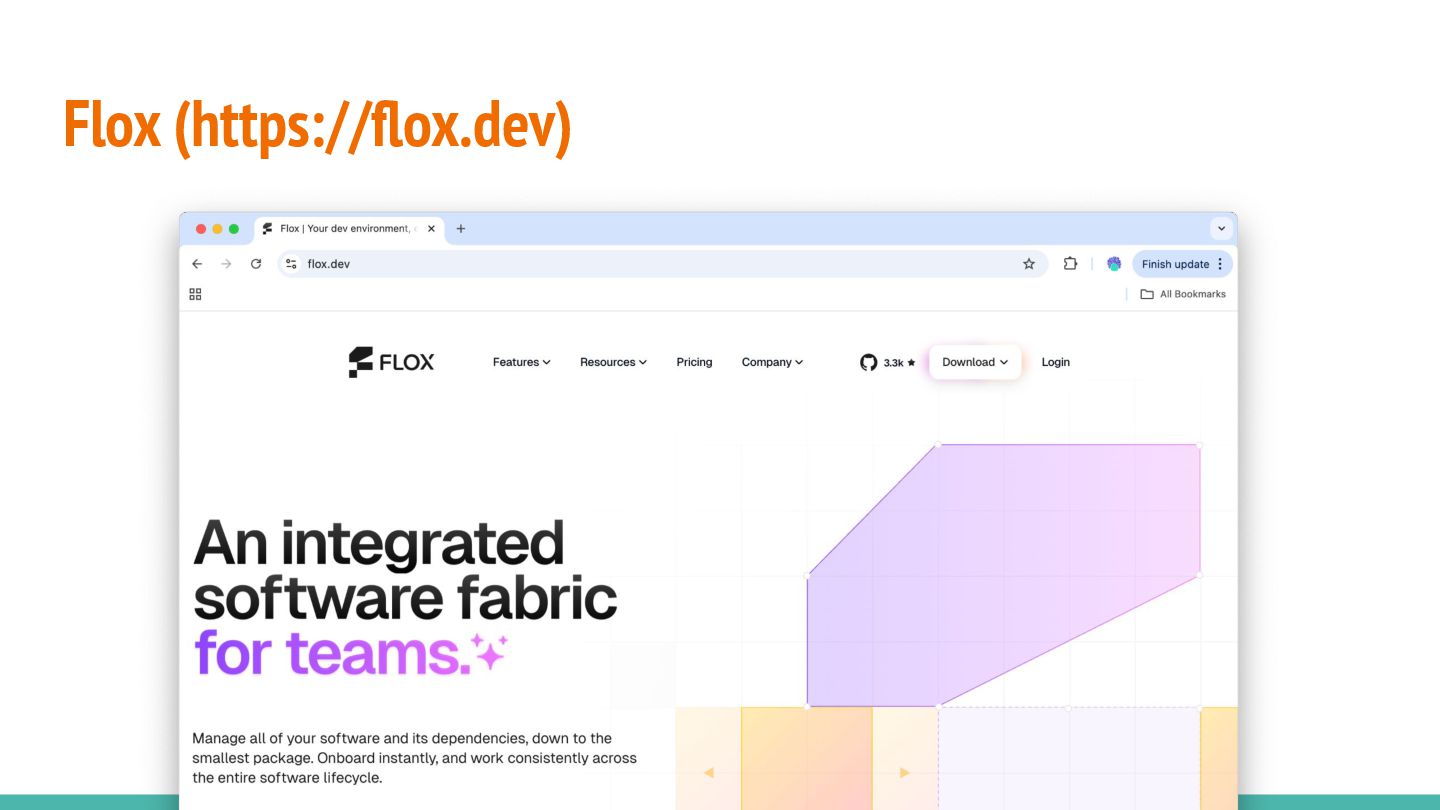Click the Flox logo in the site header
This screenshot has height=810, width=1440.
(x=391, y=362)
